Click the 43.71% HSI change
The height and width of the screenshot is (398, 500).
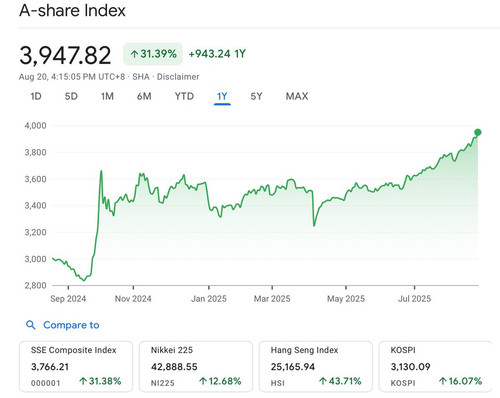340,381
